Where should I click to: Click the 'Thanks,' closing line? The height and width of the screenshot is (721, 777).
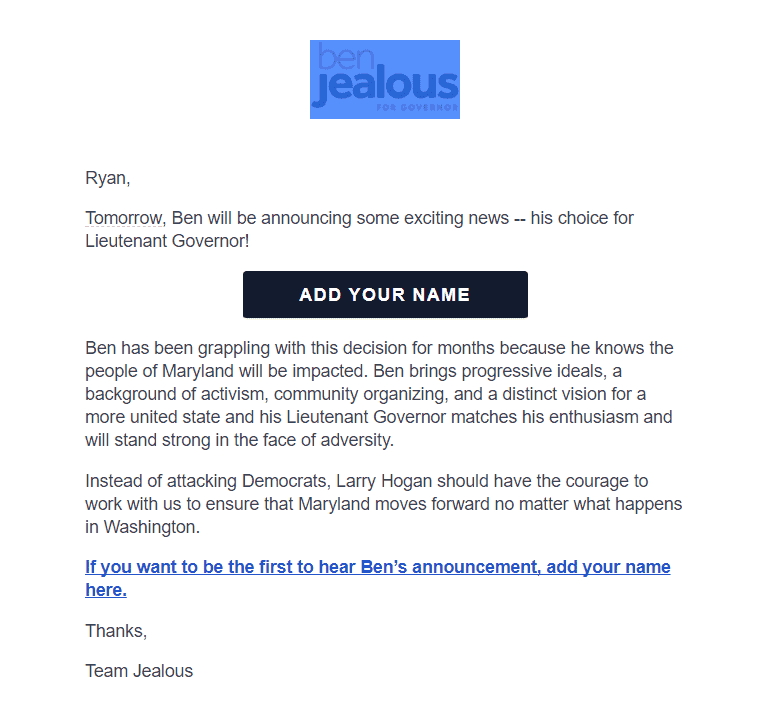click(x=116, y=631)
